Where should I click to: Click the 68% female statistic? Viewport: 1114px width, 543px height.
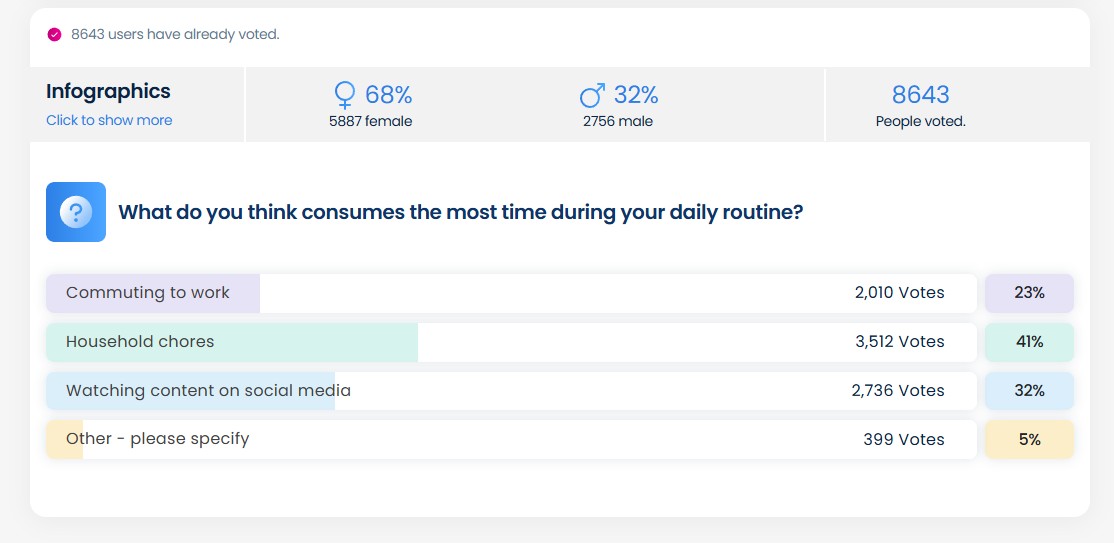click(x=388, y=95)
